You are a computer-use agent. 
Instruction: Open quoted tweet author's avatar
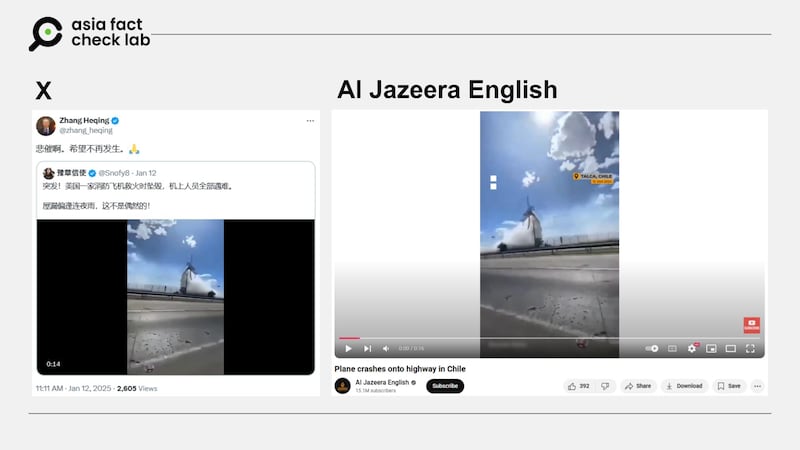click(48, 173)
